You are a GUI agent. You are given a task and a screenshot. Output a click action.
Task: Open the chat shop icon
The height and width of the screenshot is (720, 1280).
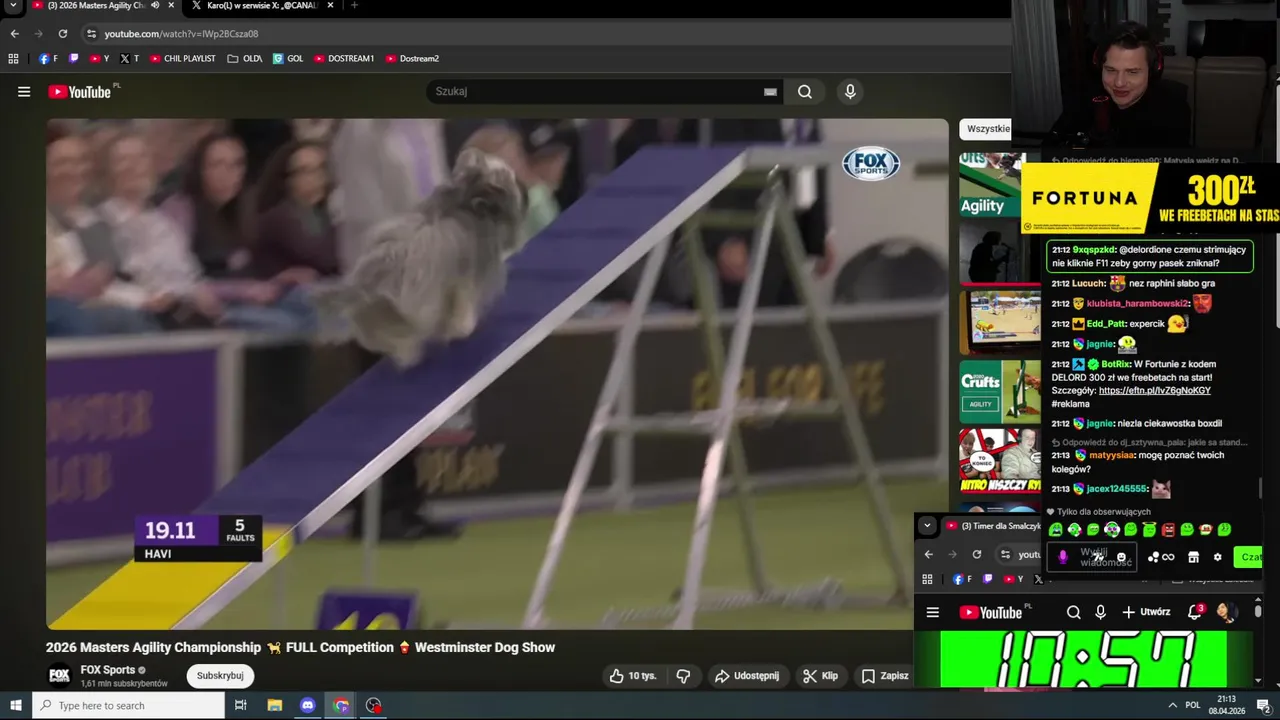tap(1193, 558)
